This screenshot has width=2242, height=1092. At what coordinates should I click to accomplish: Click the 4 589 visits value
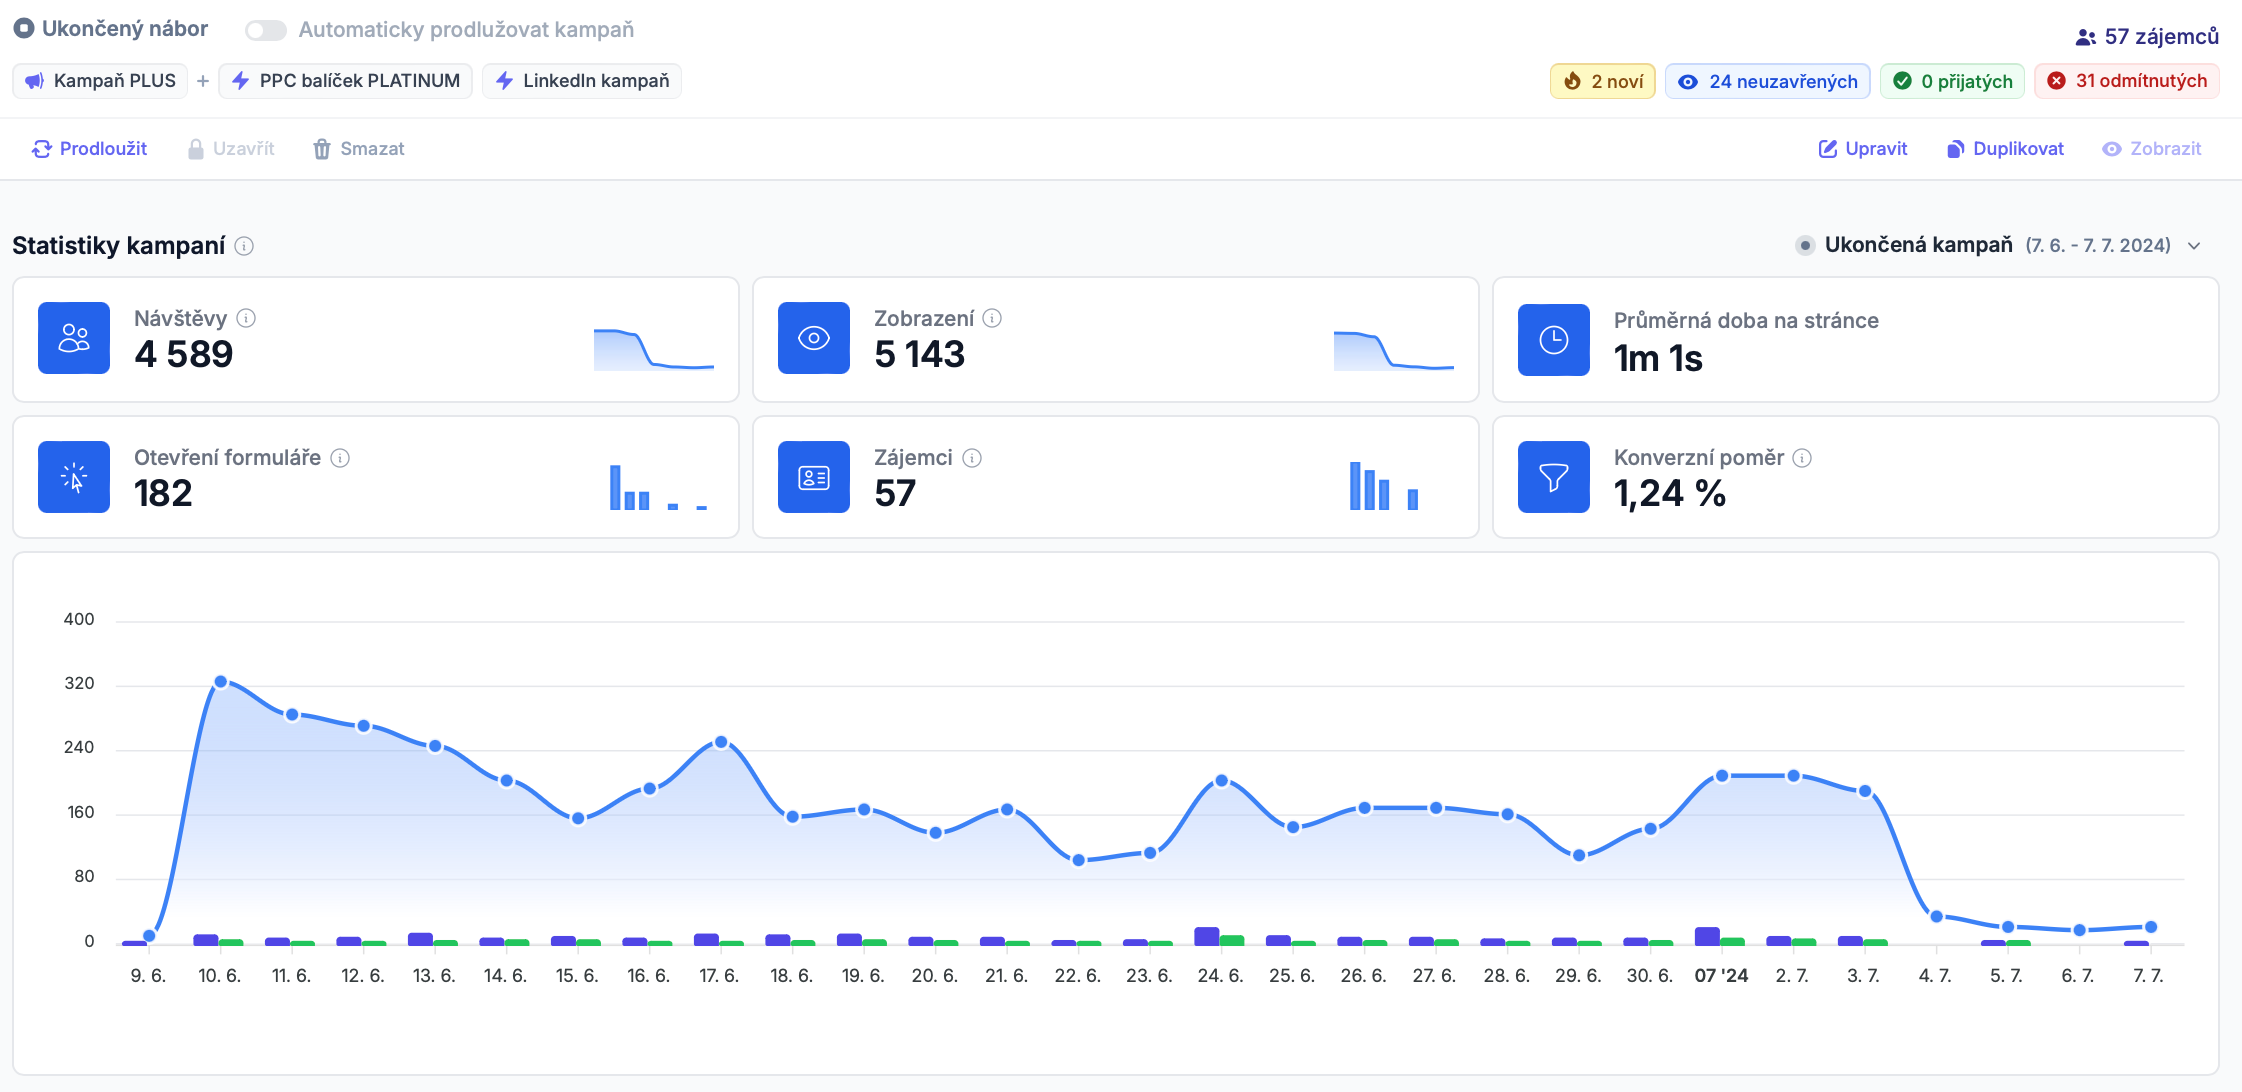tap(184, 354)
